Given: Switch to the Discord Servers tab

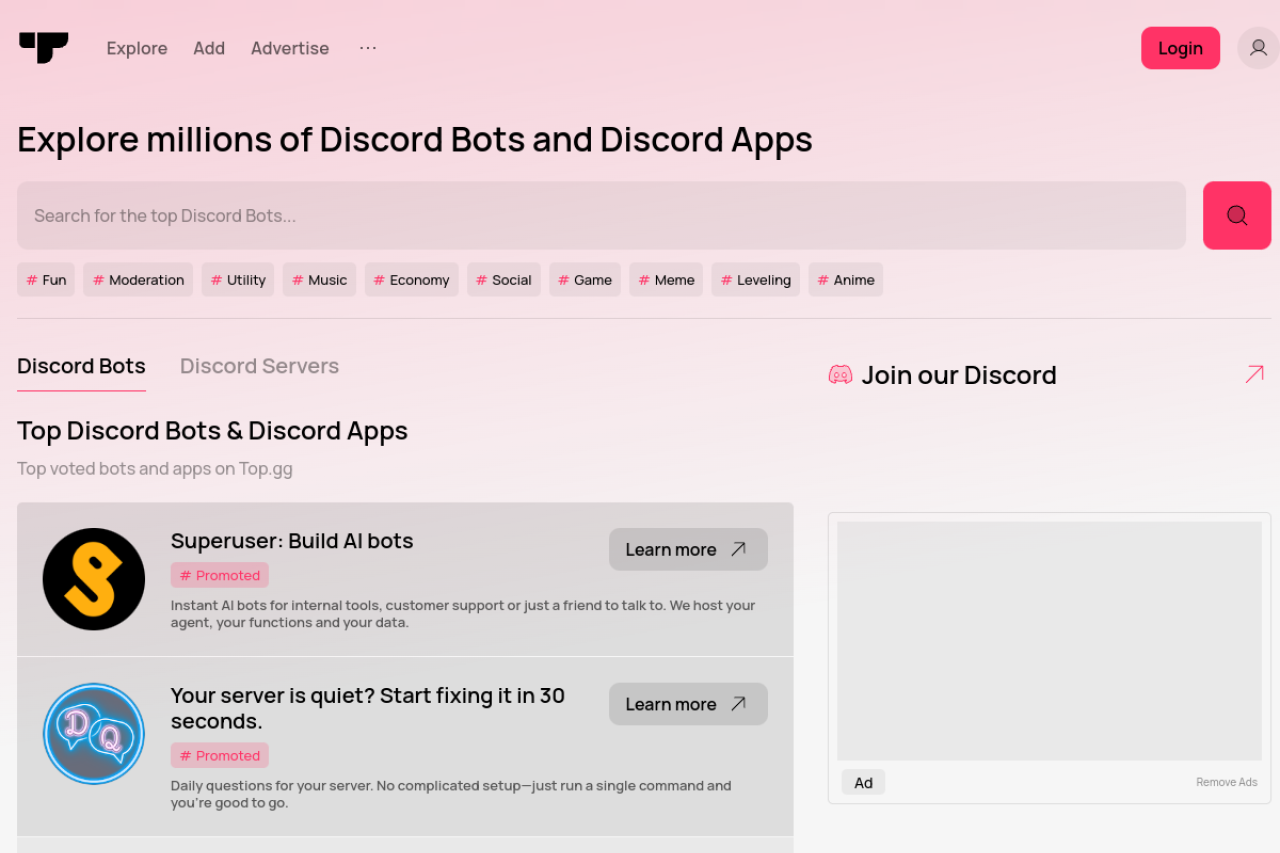Looking at the screenshot, I should 259,366.
